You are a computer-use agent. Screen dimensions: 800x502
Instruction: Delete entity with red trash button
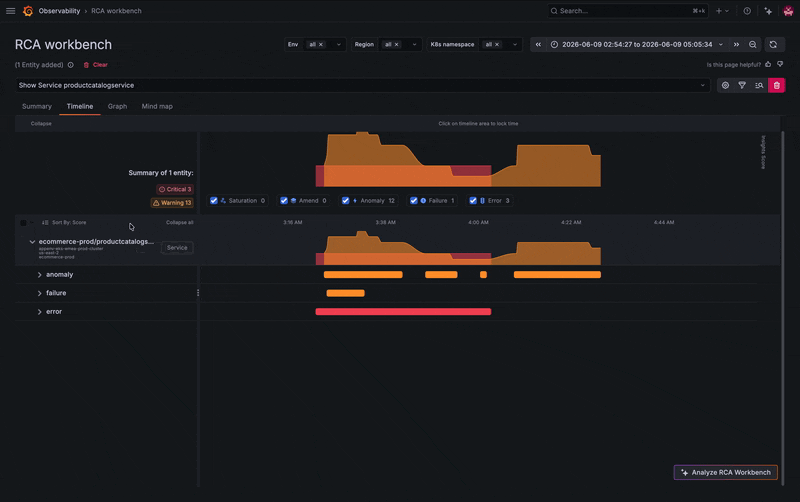[x=777, y=85]
